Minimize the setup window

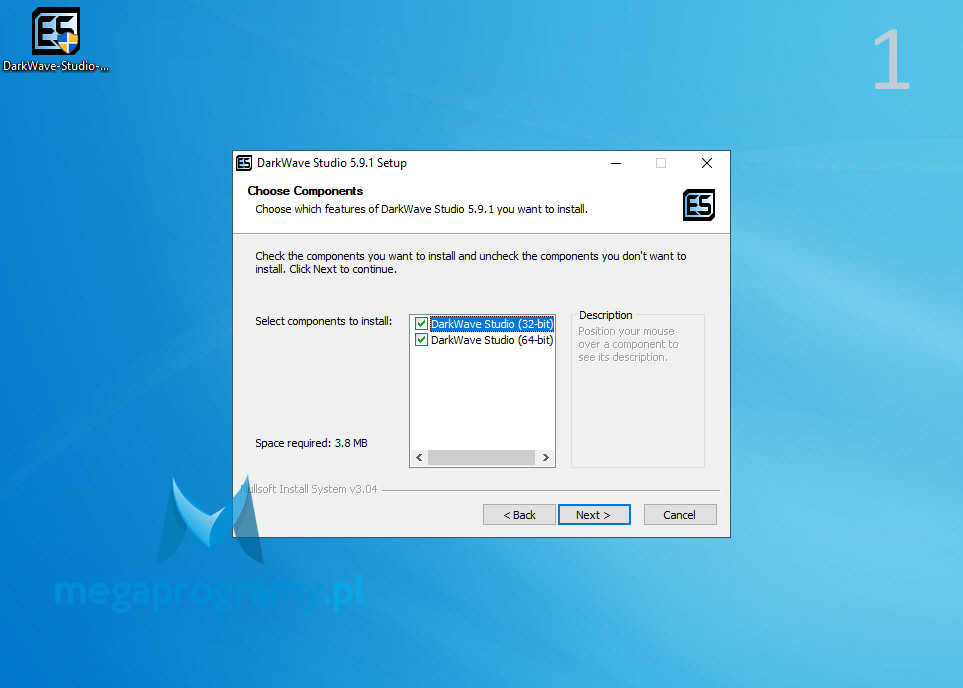point(616,163)
